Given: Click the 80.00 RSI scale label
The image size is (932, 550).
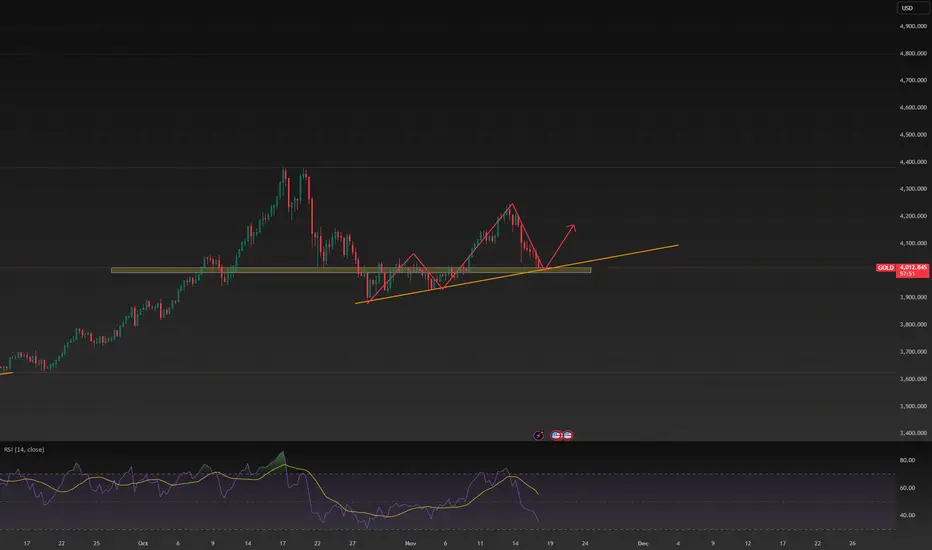Looking at the screenshot, I should click(x=907, y=460).
